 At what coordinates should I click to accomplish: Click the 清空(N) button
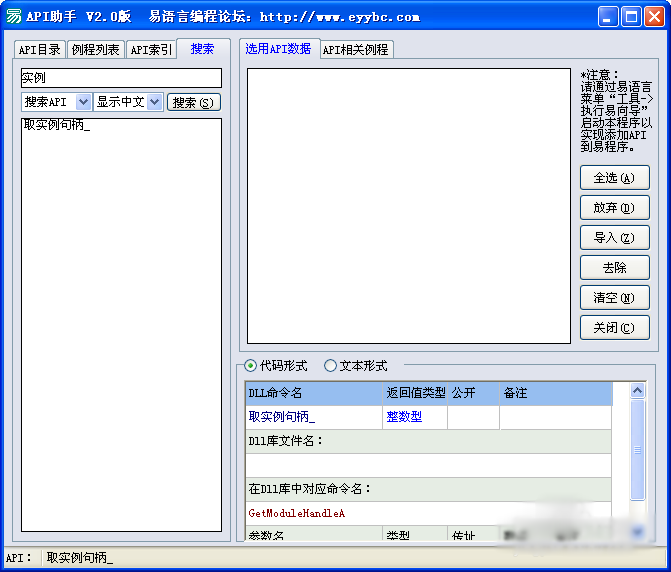[614, 298]
